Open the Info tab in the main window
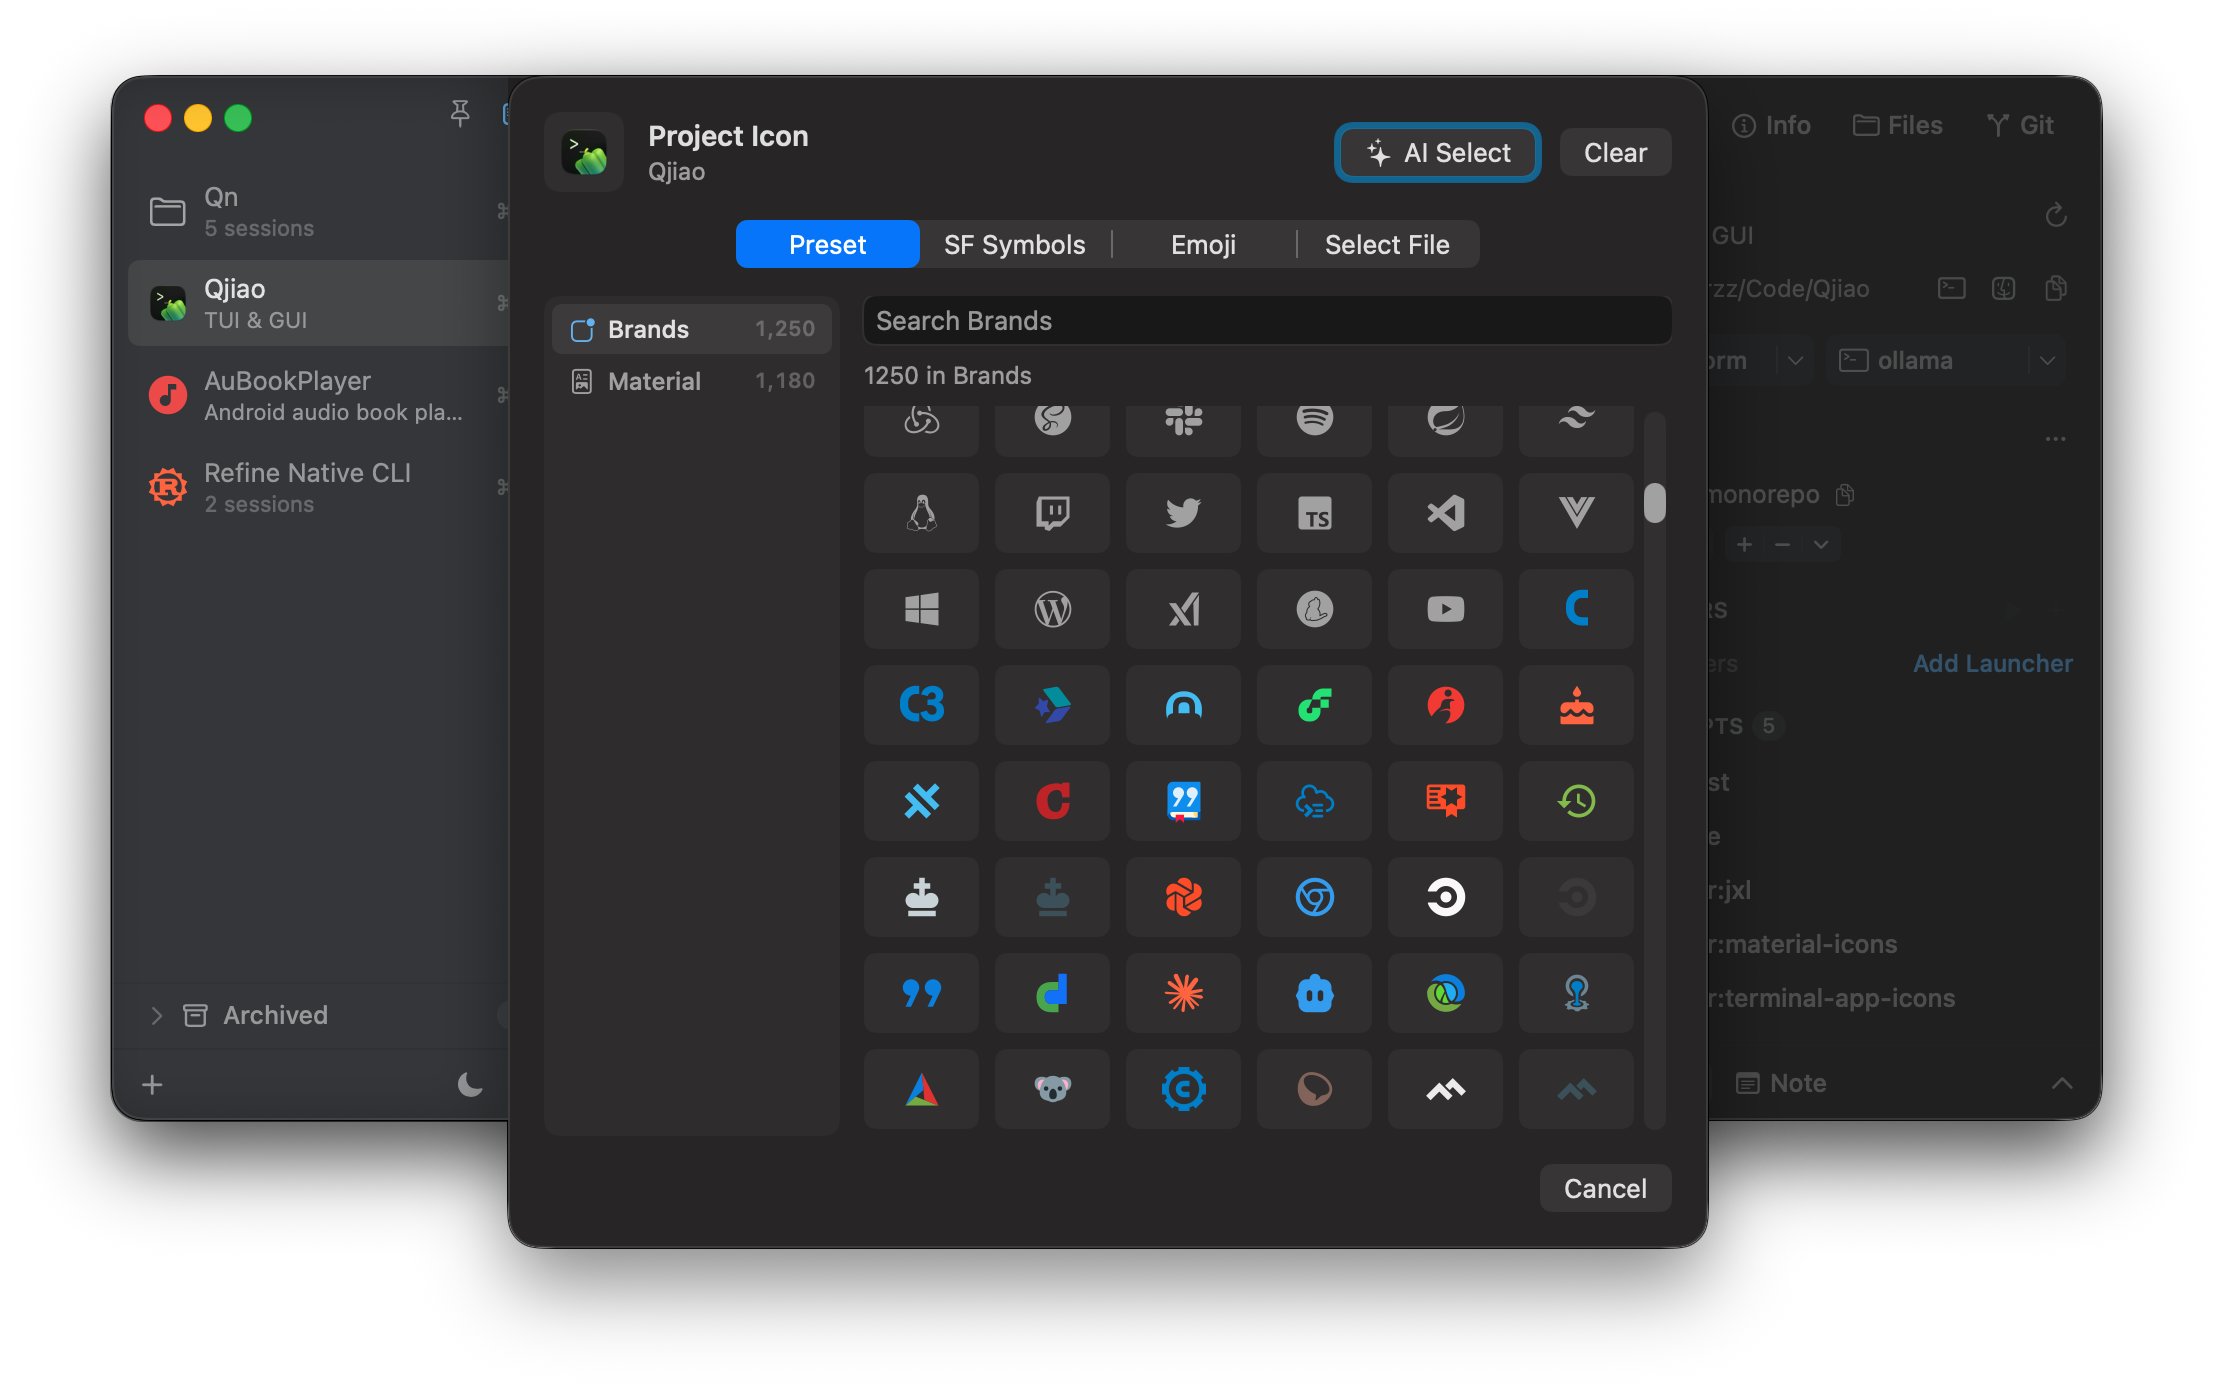Image resolution: width=2214 pixels, height=1396 pixels. (x=1771, y=125)
